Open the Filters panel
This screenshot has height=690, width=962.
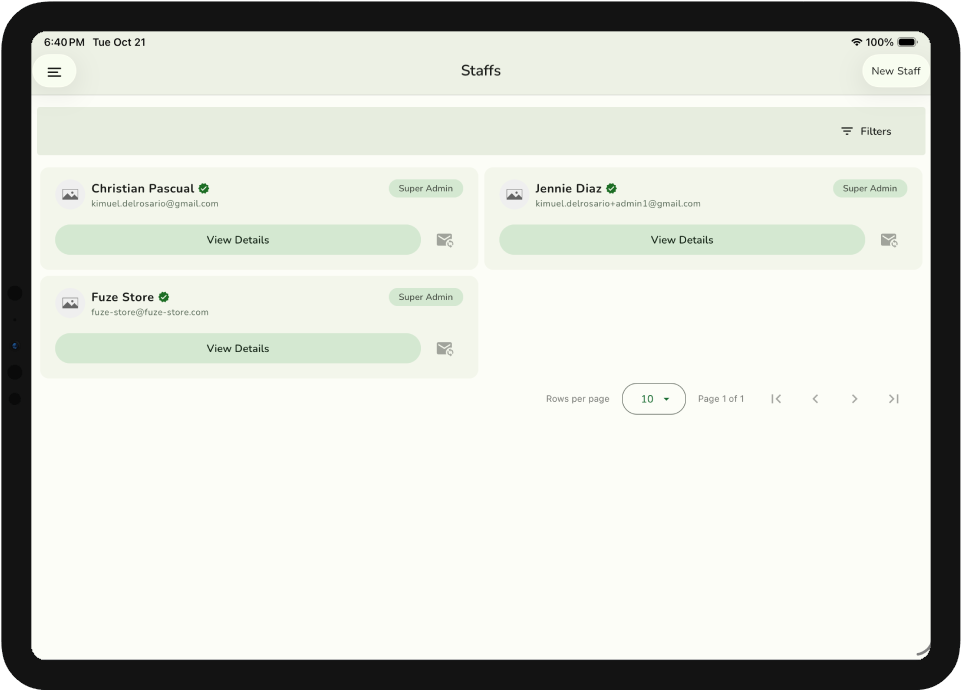[x=866, y=131]
